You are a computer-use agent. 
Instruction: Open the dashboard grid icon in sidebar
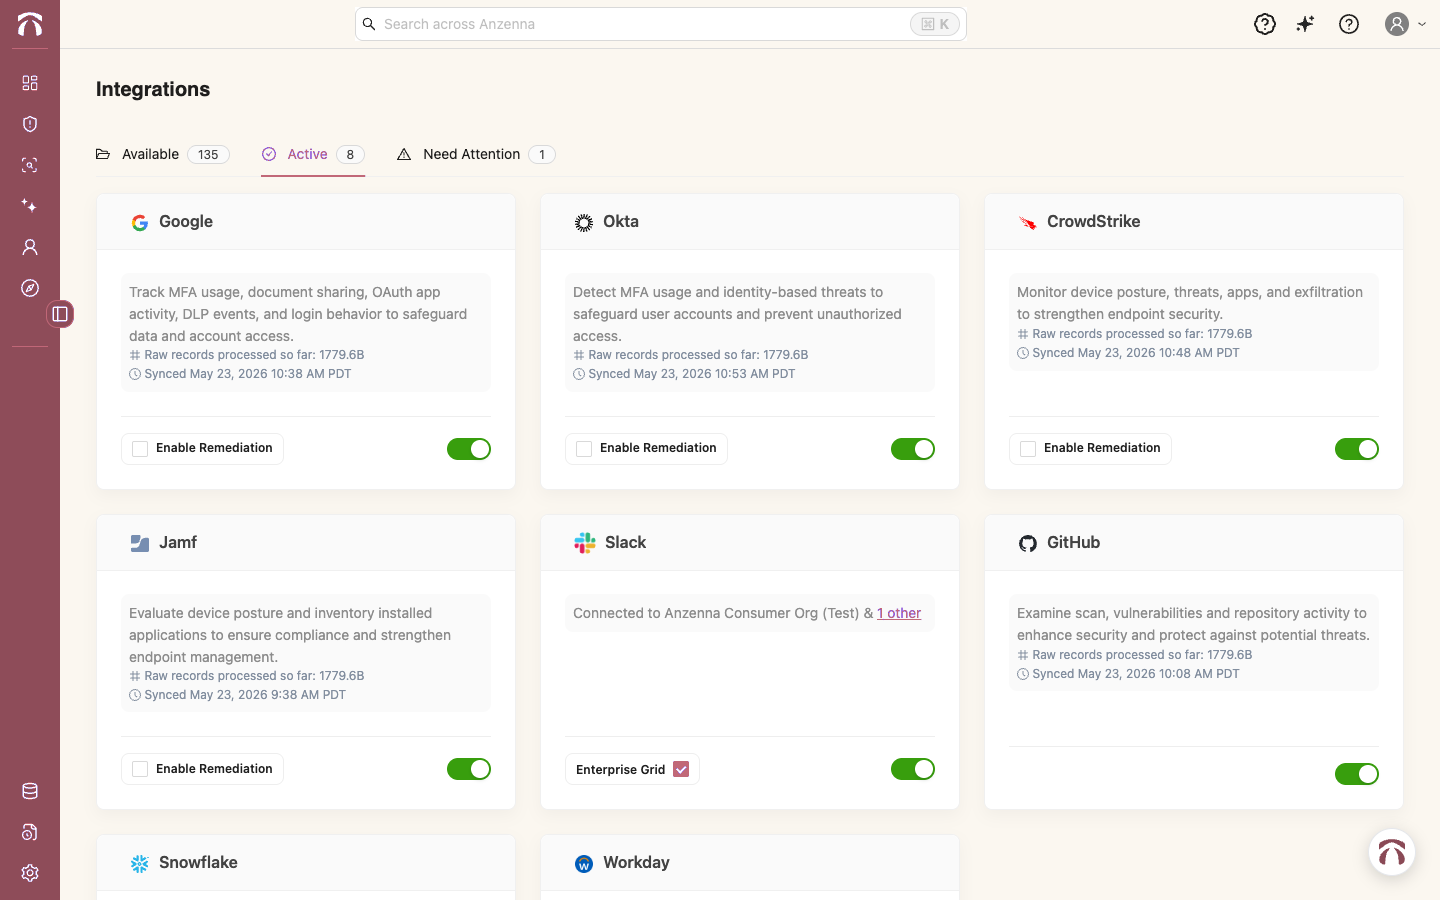(x=30, y=83)
